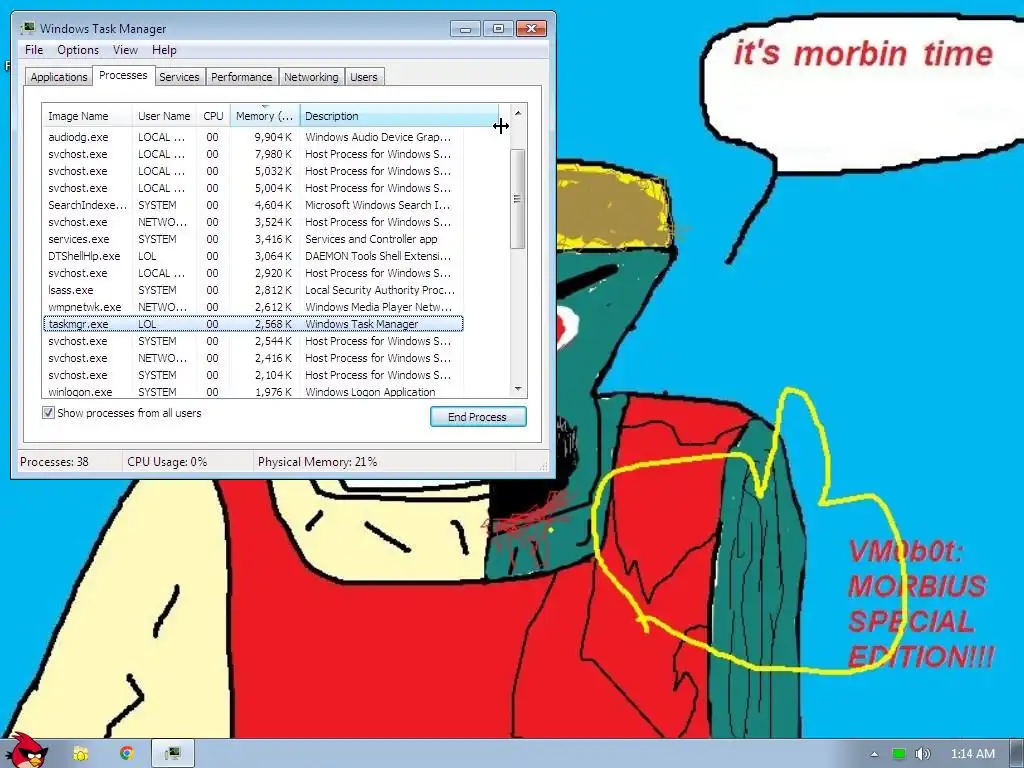Click svchost.exe row with 2,544 K memory

pos(253,341)
